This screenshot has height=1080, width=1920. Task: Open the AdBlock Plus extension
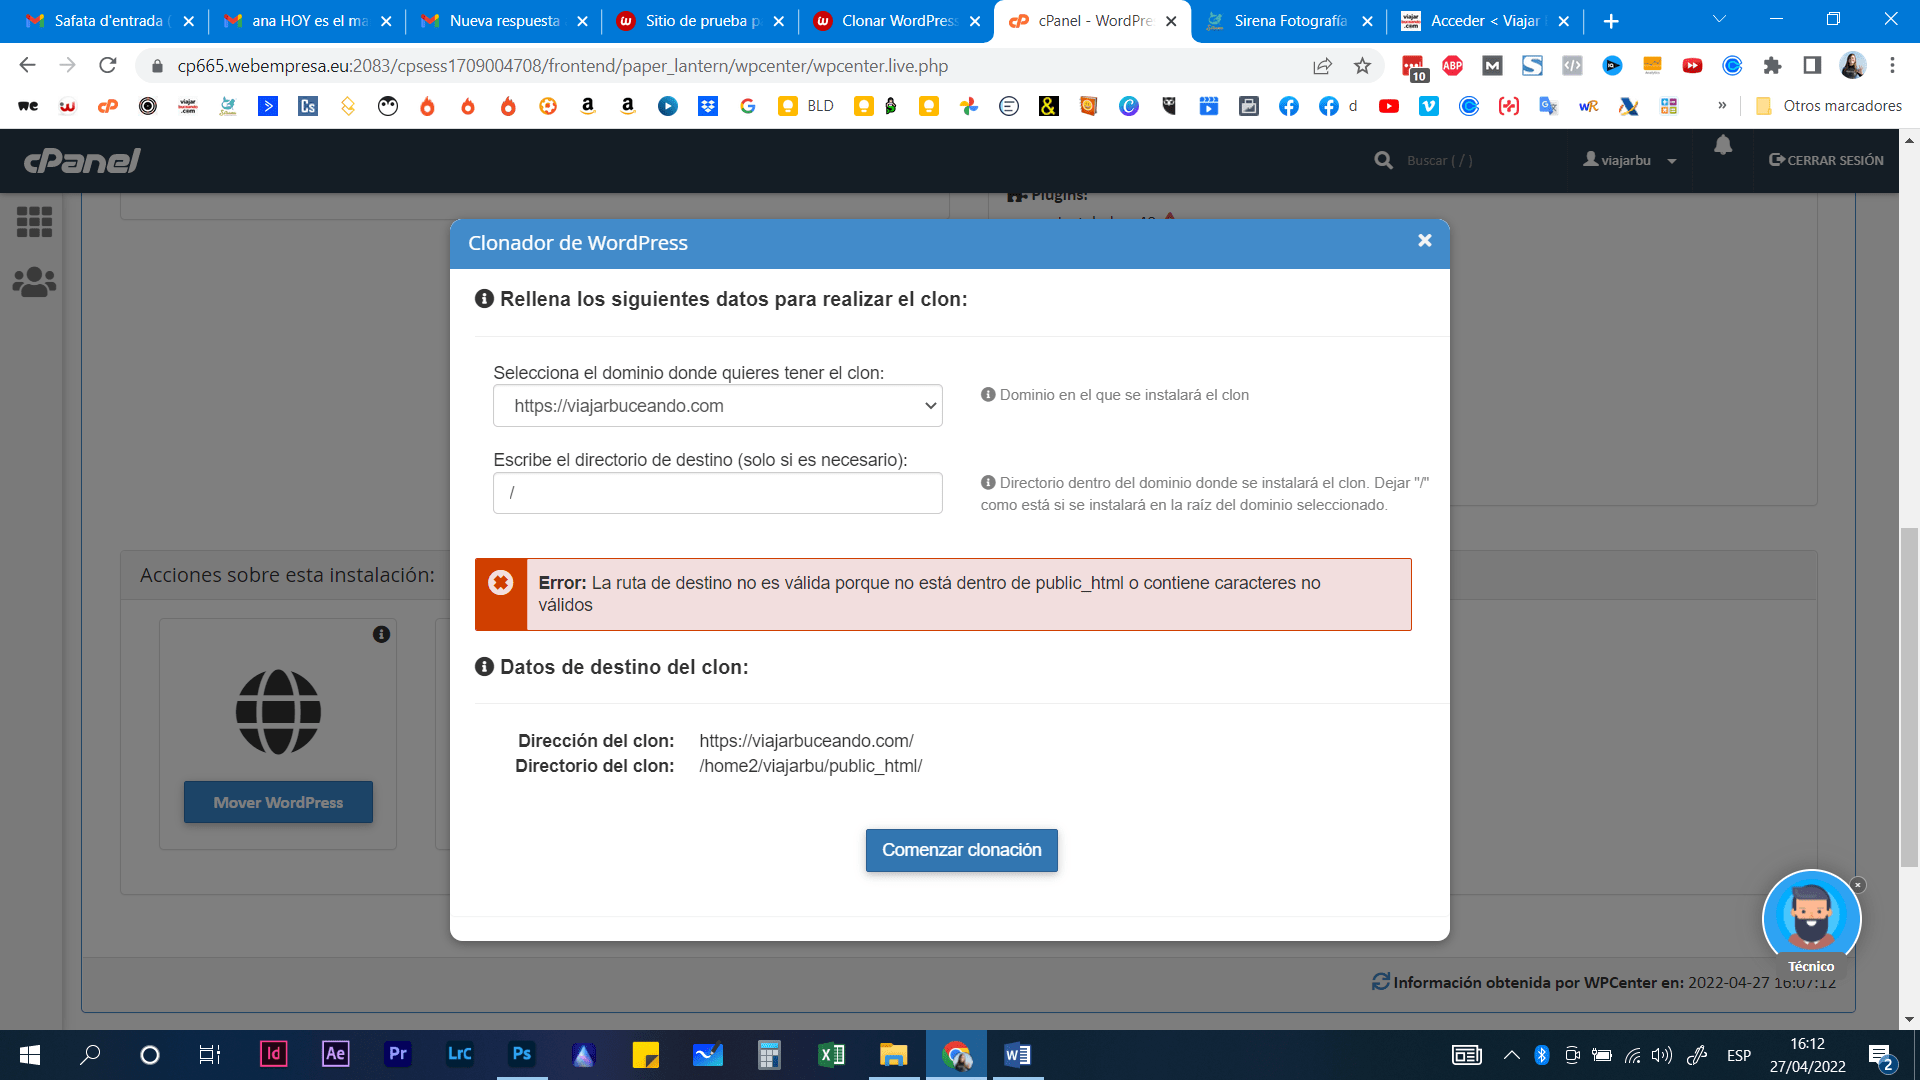click(x=1452, y=66)
